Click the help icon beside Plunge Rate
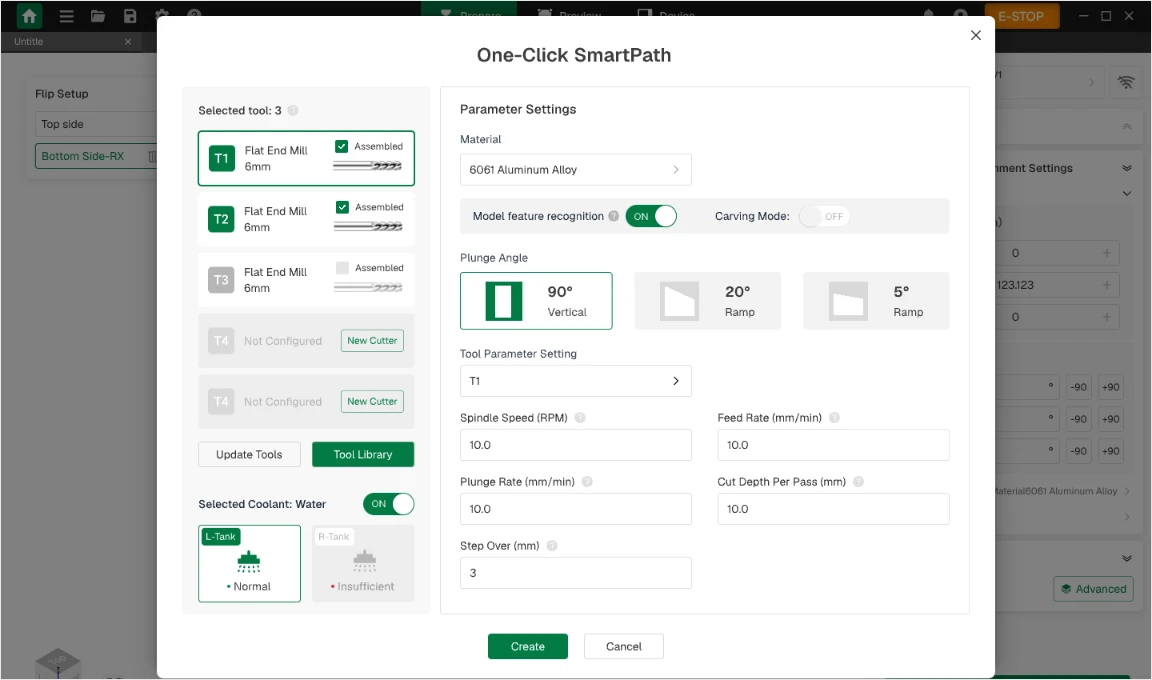Image resolution: width=1152 pixels, height=680 pixels. click(x=587, y=482)
